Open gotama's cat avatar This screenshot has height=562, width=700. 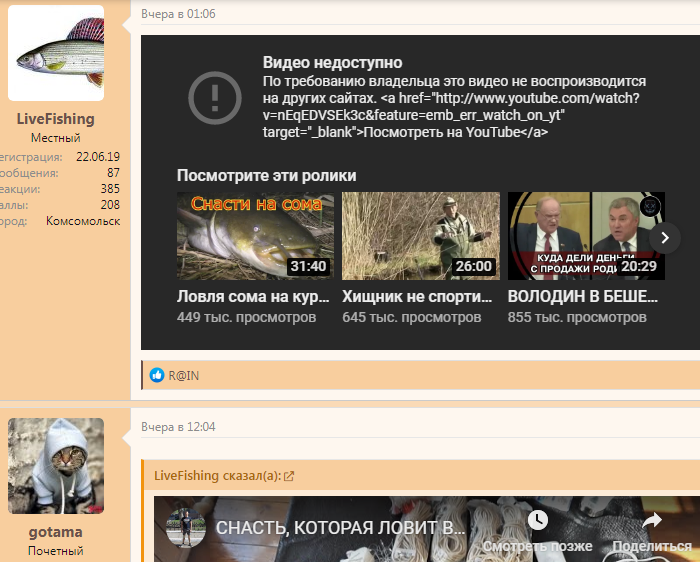coord(56,466)
